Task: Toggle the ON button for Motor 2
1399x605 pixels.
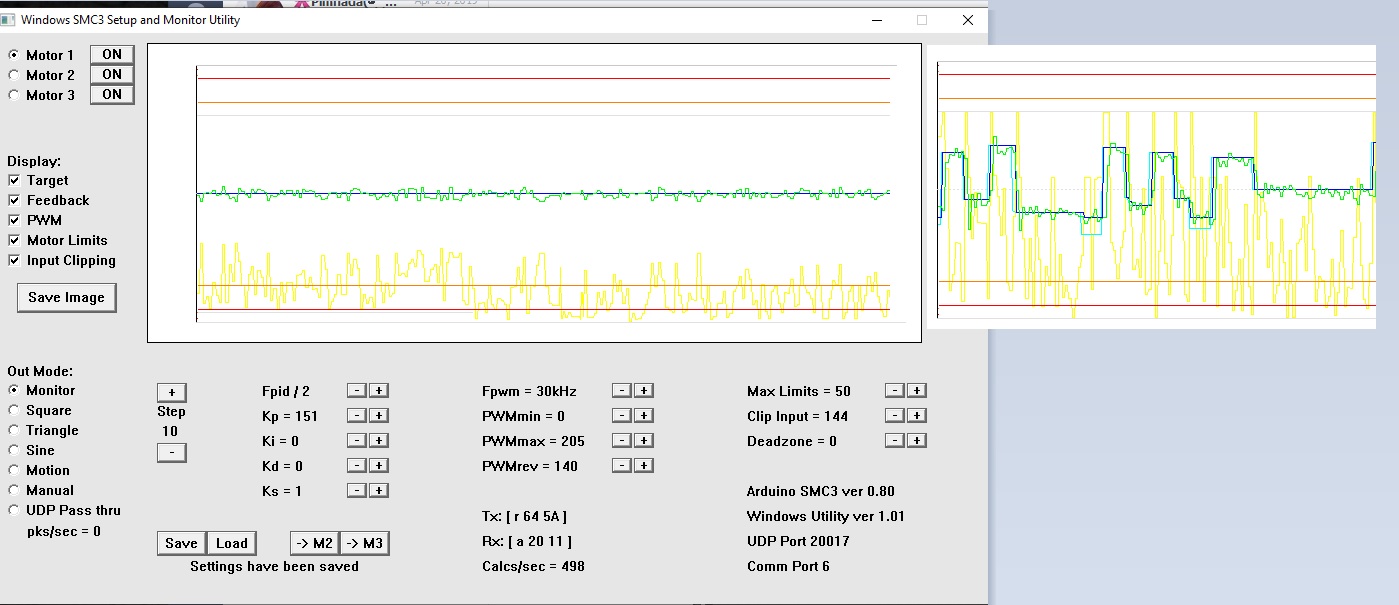Action: pyautogui.click(x=112, y=75)
